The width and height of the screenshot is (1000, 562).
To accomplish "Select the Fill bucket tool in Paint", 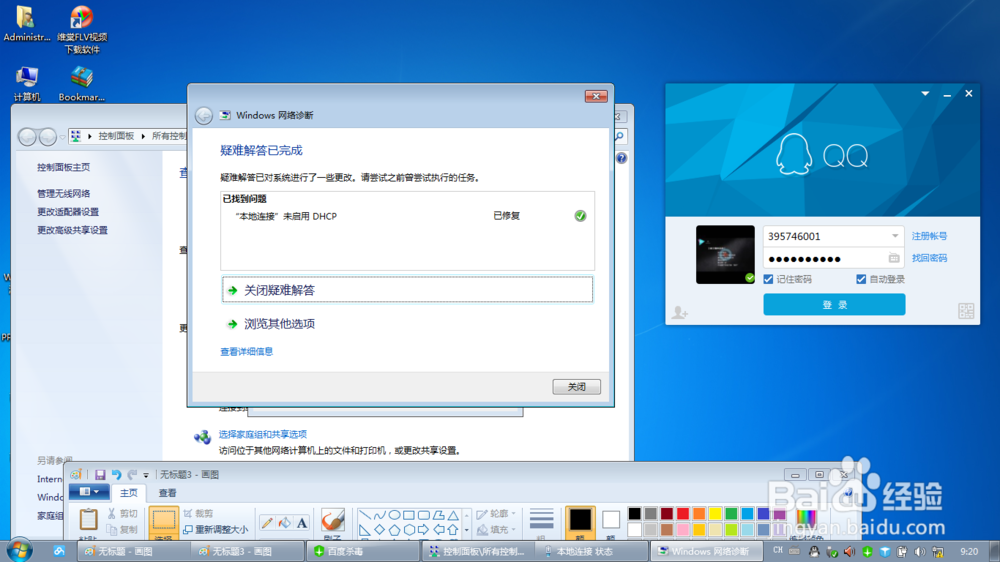I will 284,522.
